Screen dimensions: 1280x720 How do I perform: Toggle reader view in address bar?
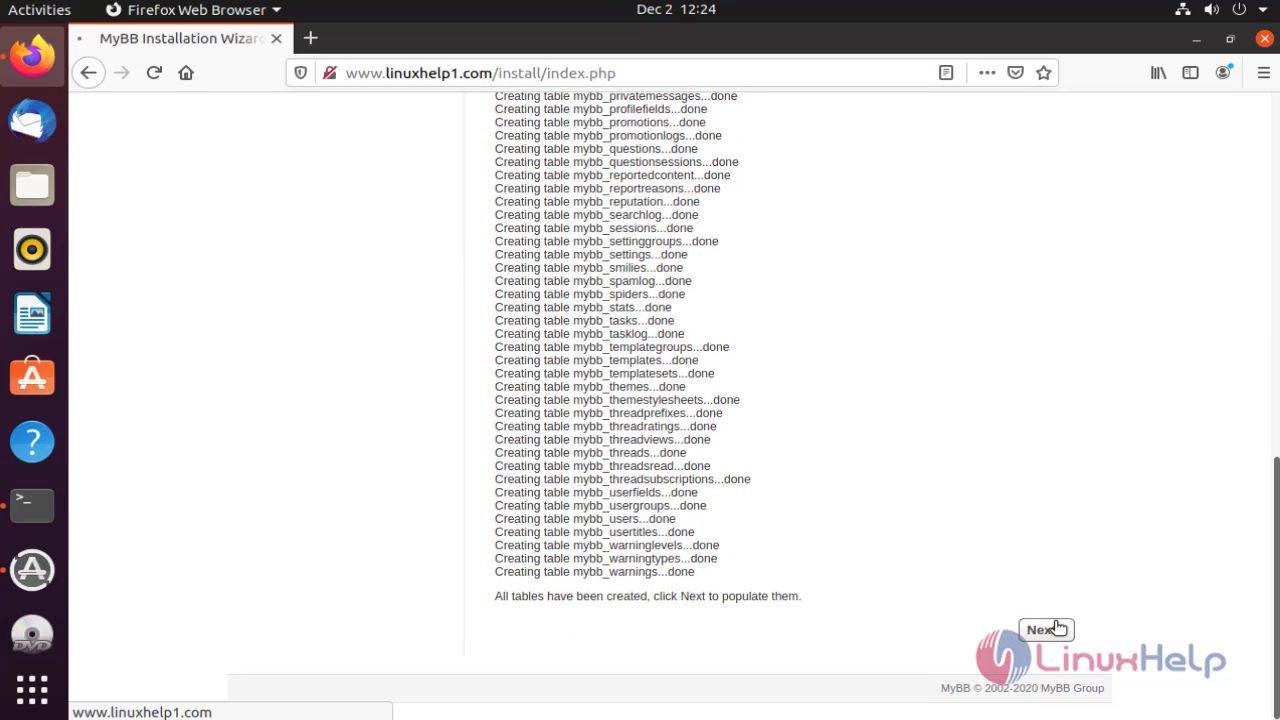[x=946, y=73]
